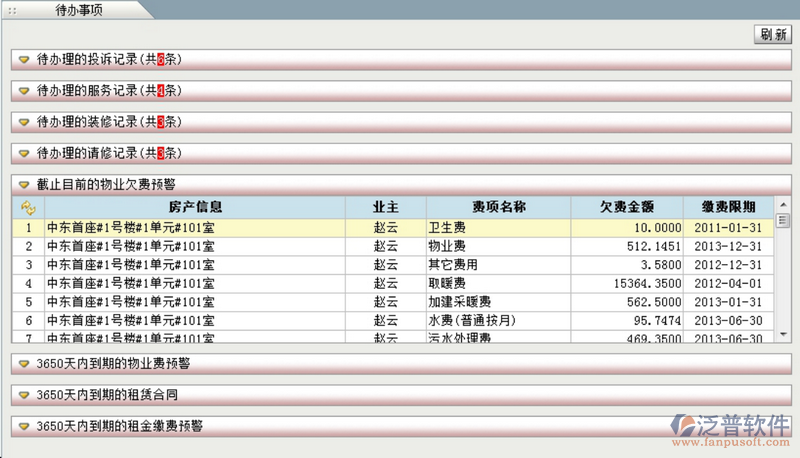Screen dimensions: 800x458
Task: Click the red count in 投诉记录 header
Action: click(161, 60)
